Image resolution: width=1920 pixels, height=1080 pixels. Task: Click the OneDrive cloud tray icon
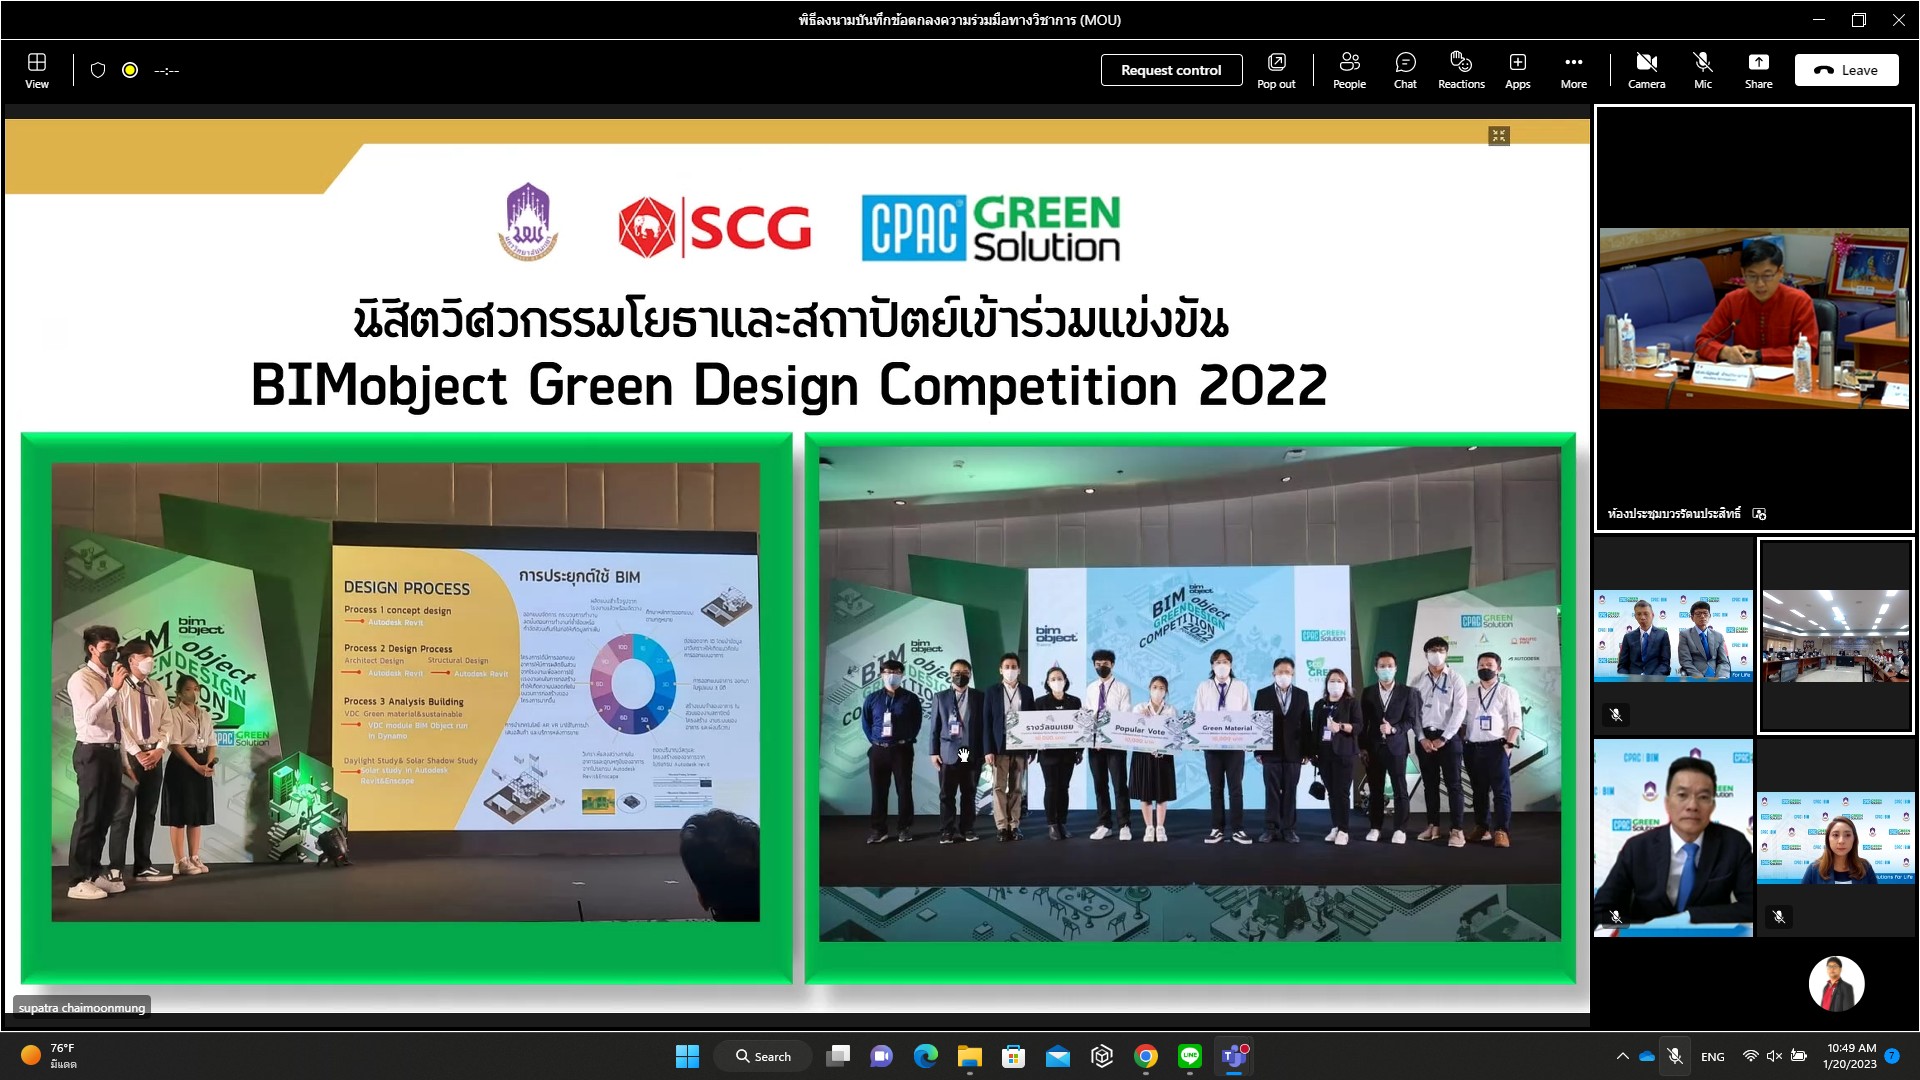coord(1646,1056)
